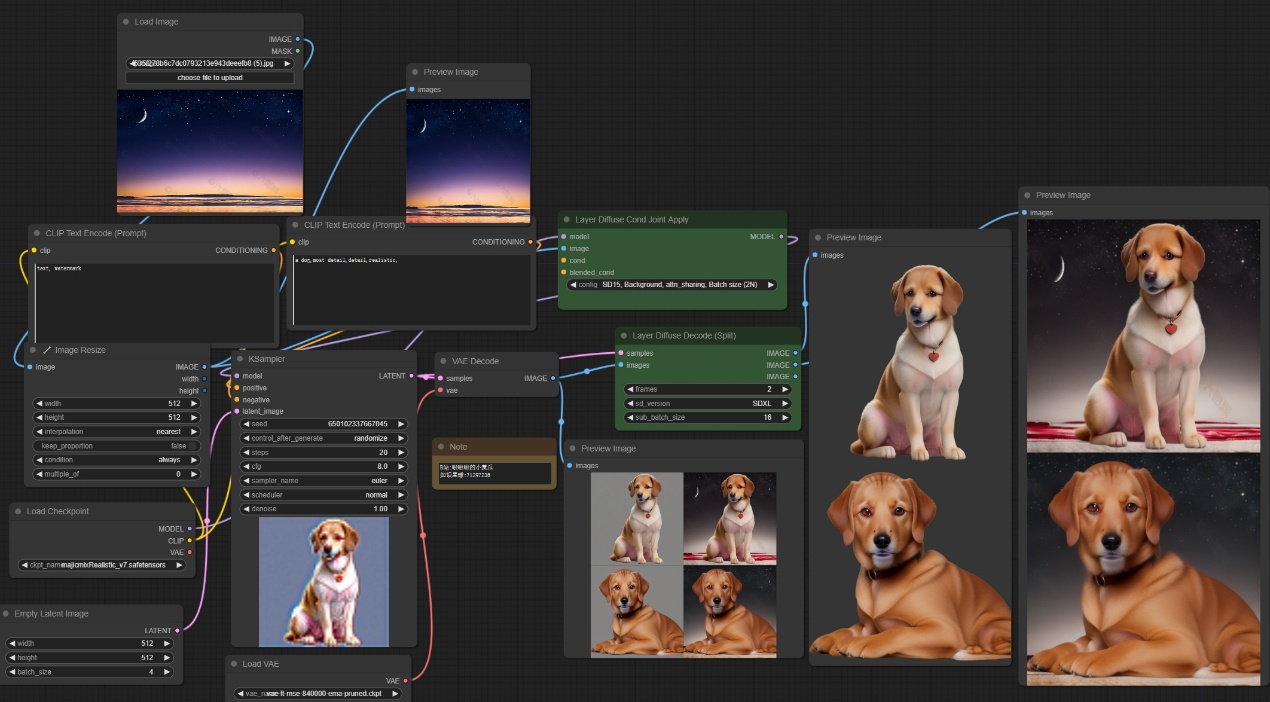Image resolution: width=1270 pixels, height=702 pixels.
Task: Click the denoise value slider in KSampler
Action: pyautogui.click(x=324, y=509)
